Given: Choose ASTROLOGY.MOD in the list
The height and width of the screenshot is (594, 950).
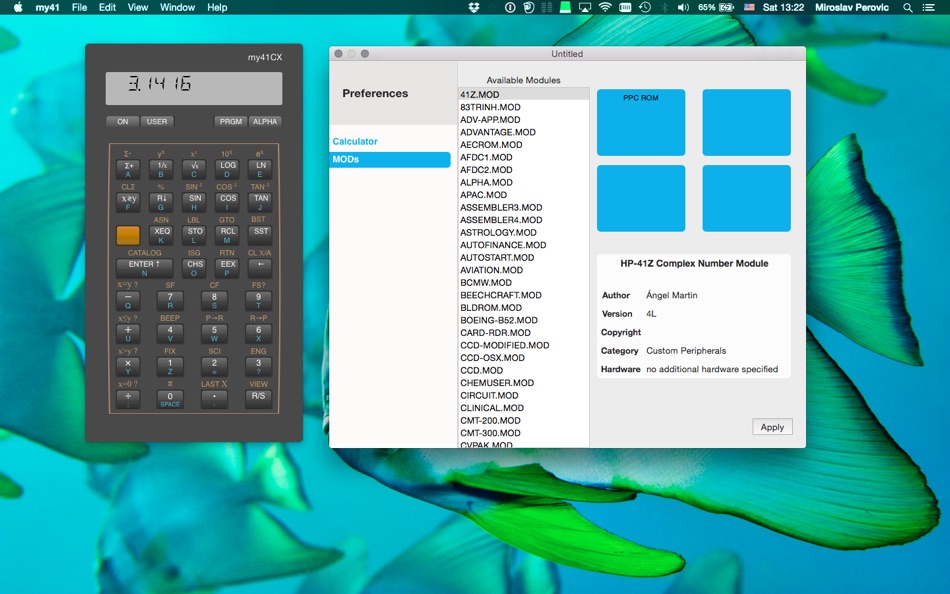Looking at the screenshot, I should click(523, 232).
